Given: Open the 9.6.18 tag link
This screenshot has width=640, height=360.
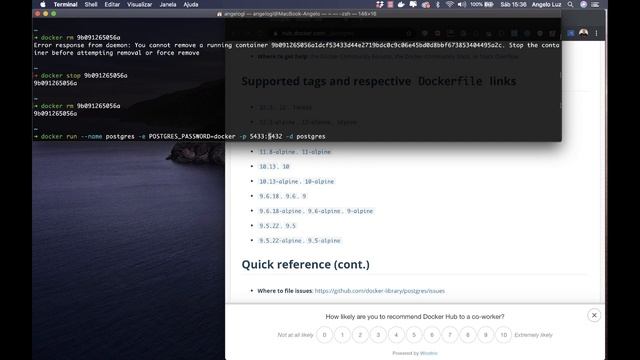Looking at the screenshot, I should click(269, 196).
